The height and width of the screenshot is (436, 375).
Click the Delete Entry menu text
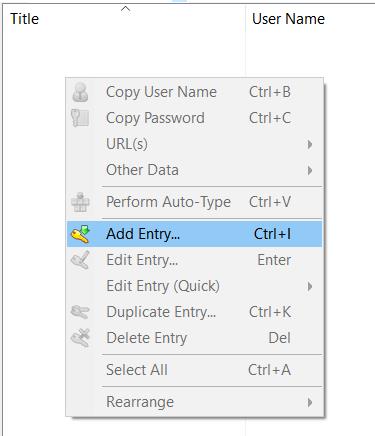pos(147,338)
